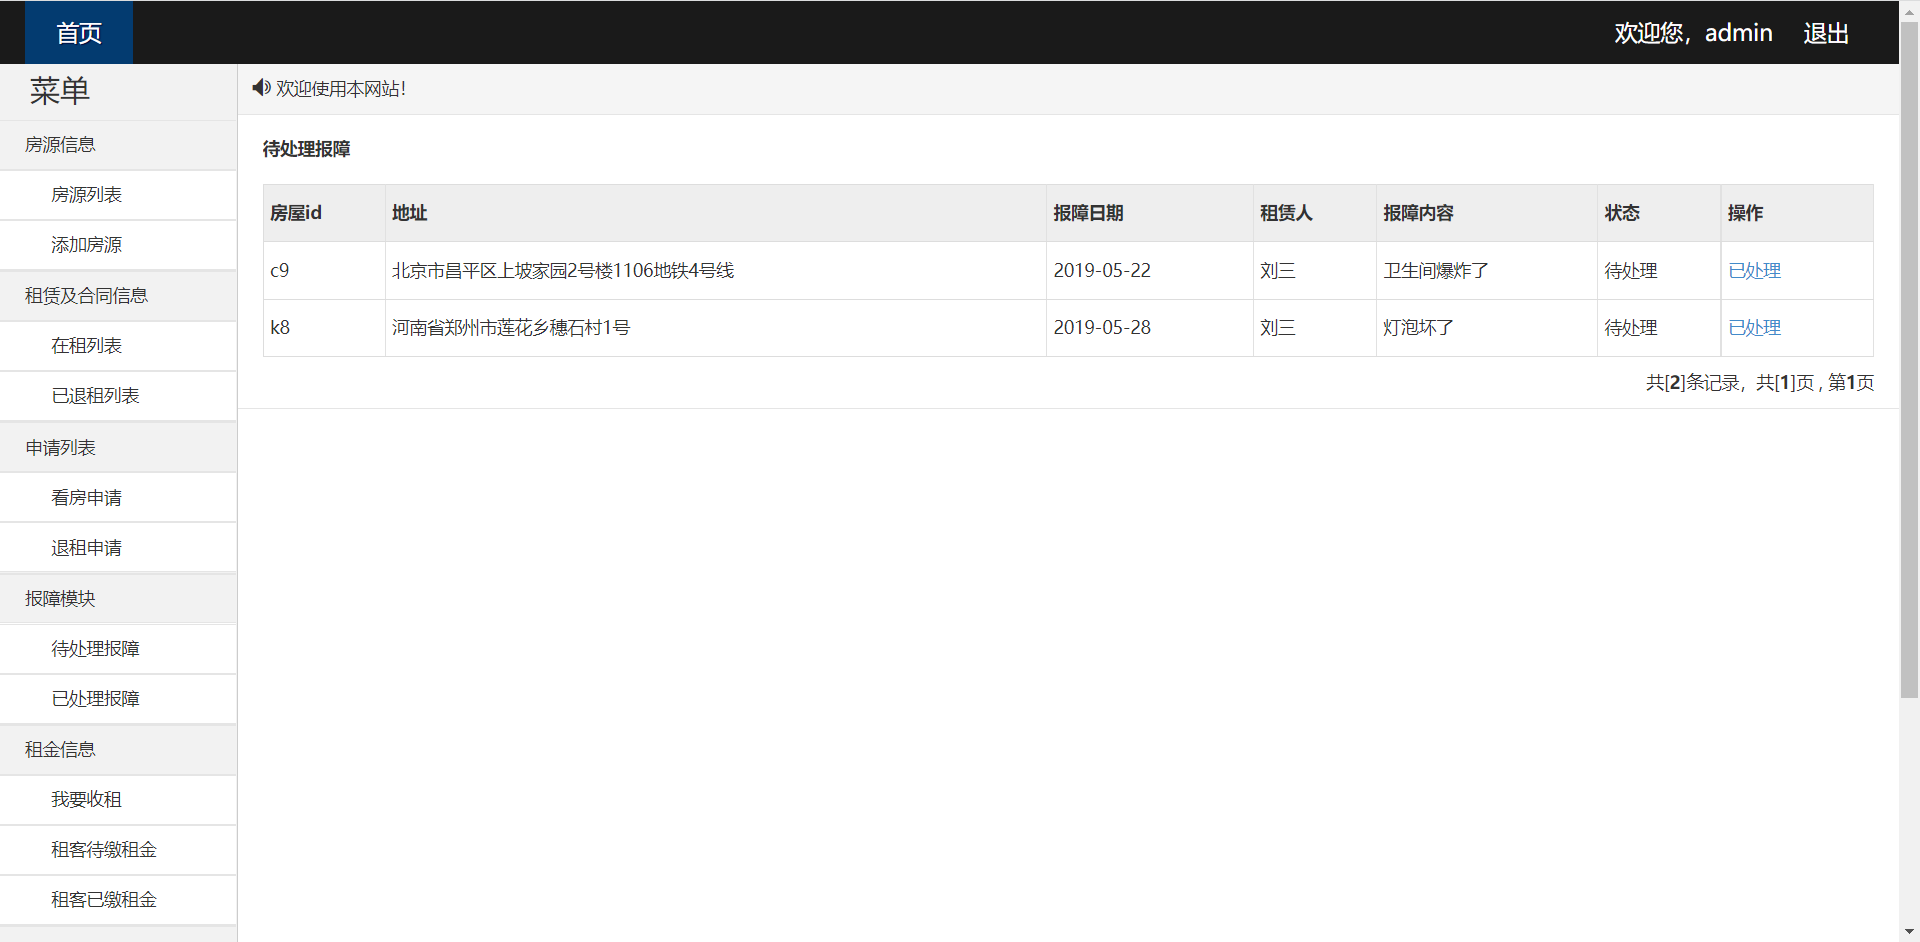This screenshot has width=1920, height=942.
Task: Open 房源列表 in the sidebar
Action: click(x=86, y=195)
